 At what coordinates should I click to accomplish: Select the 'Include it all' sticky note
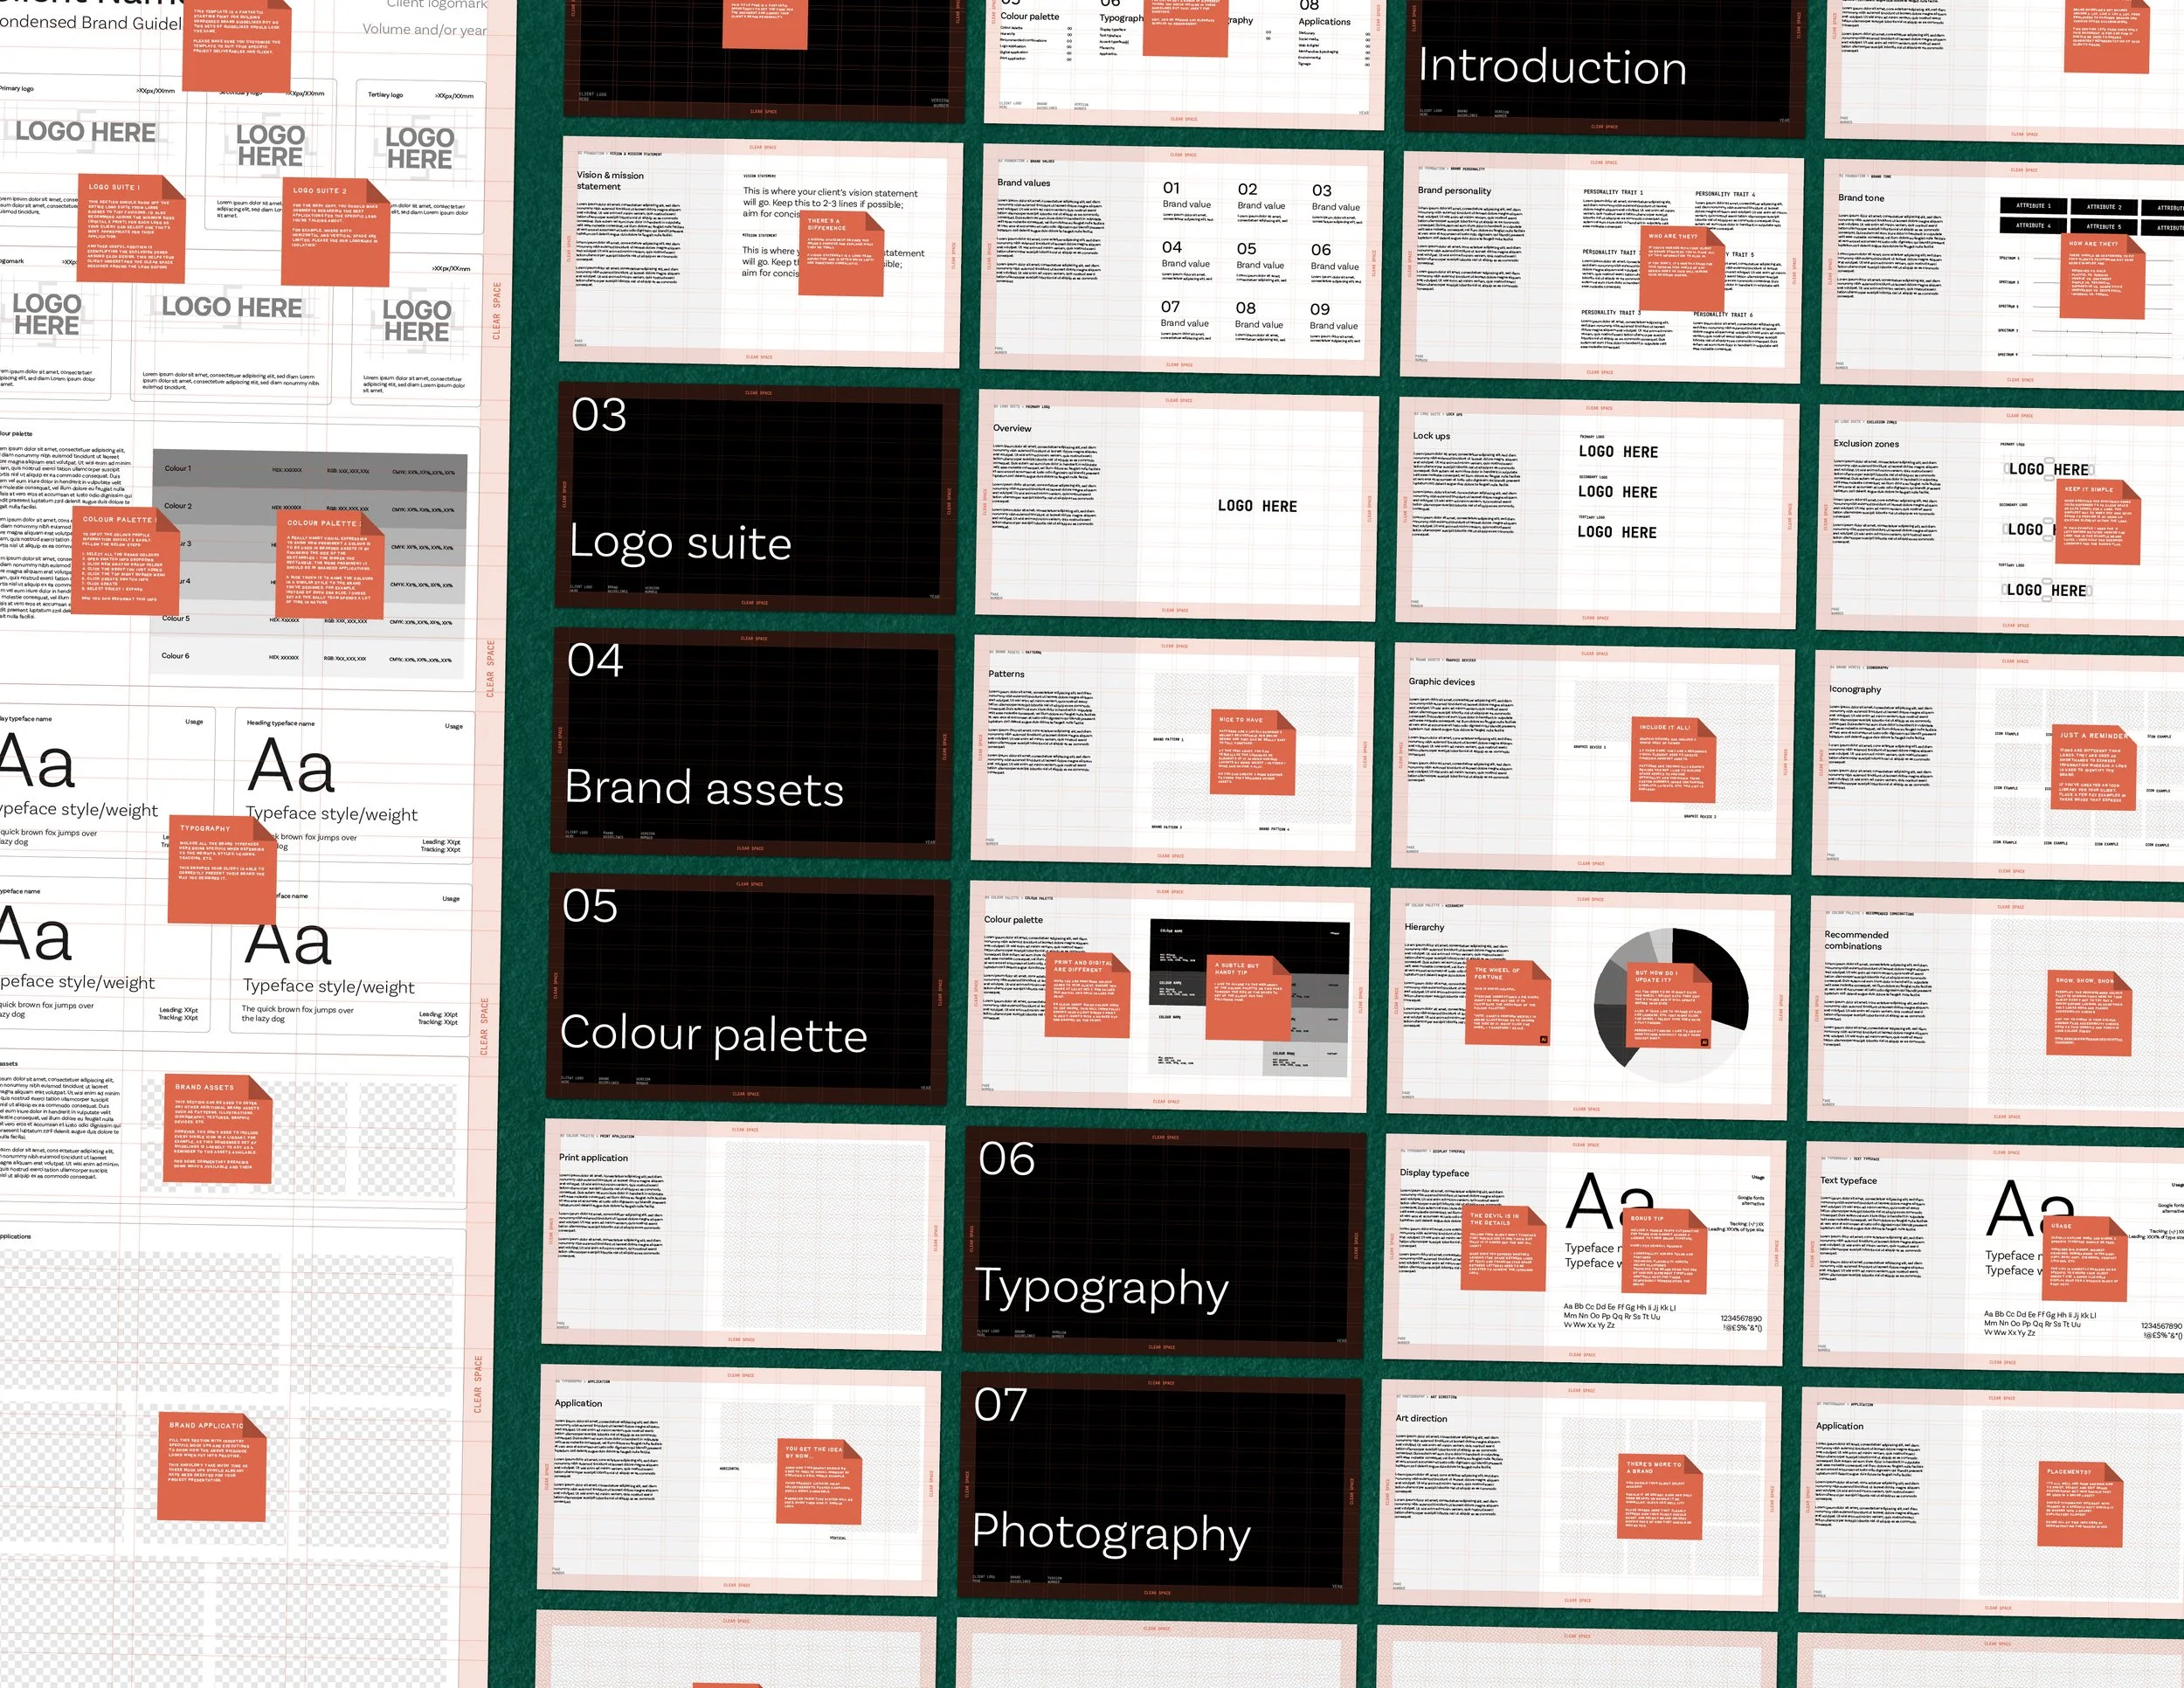coord(1672,759)
